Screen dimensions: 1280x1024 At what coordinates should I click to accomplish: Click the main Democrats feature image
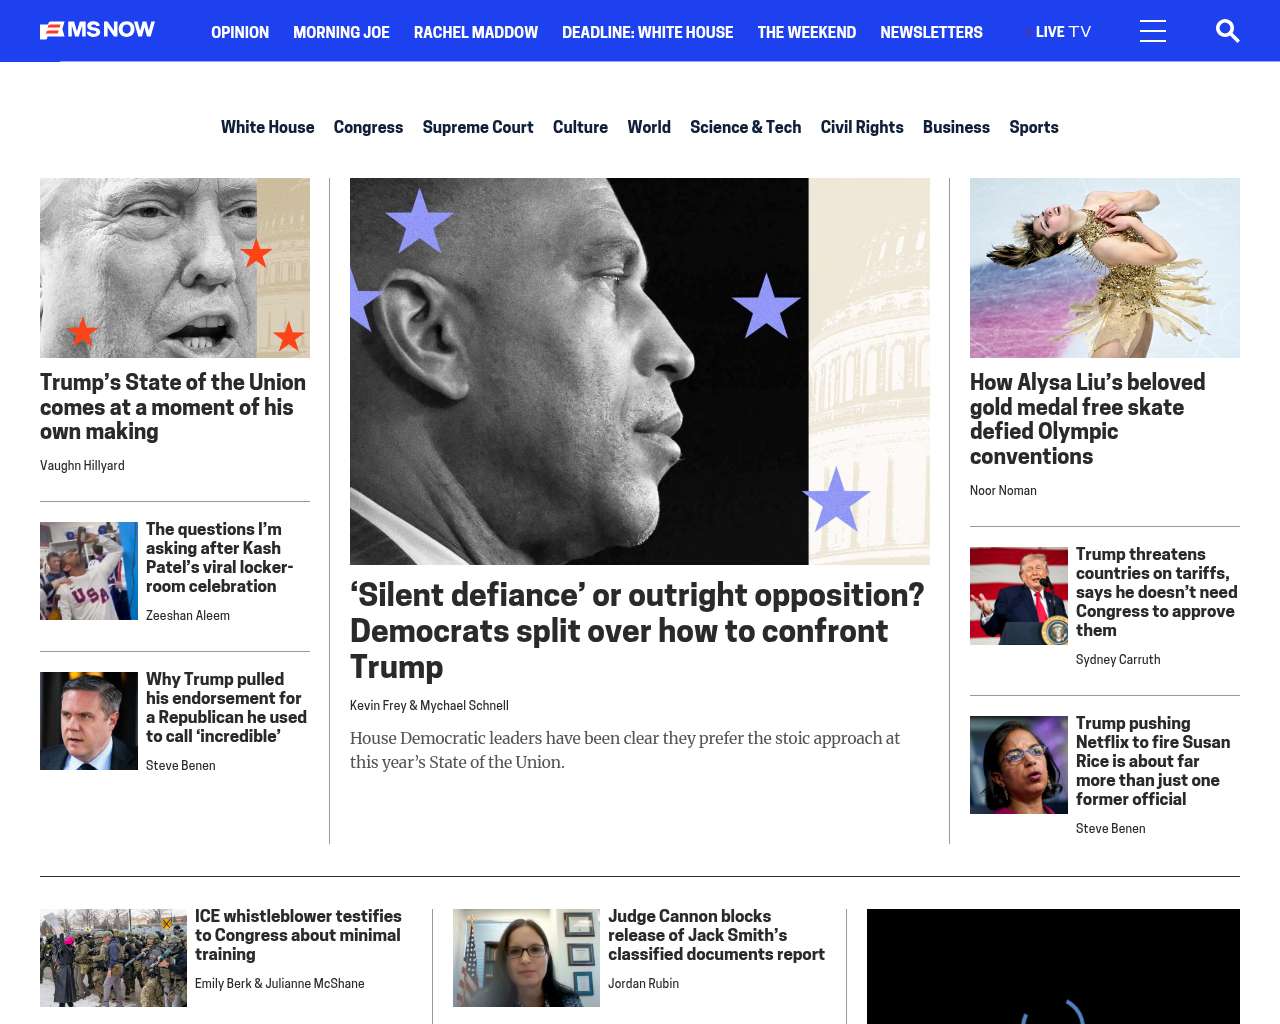[640, 371]
